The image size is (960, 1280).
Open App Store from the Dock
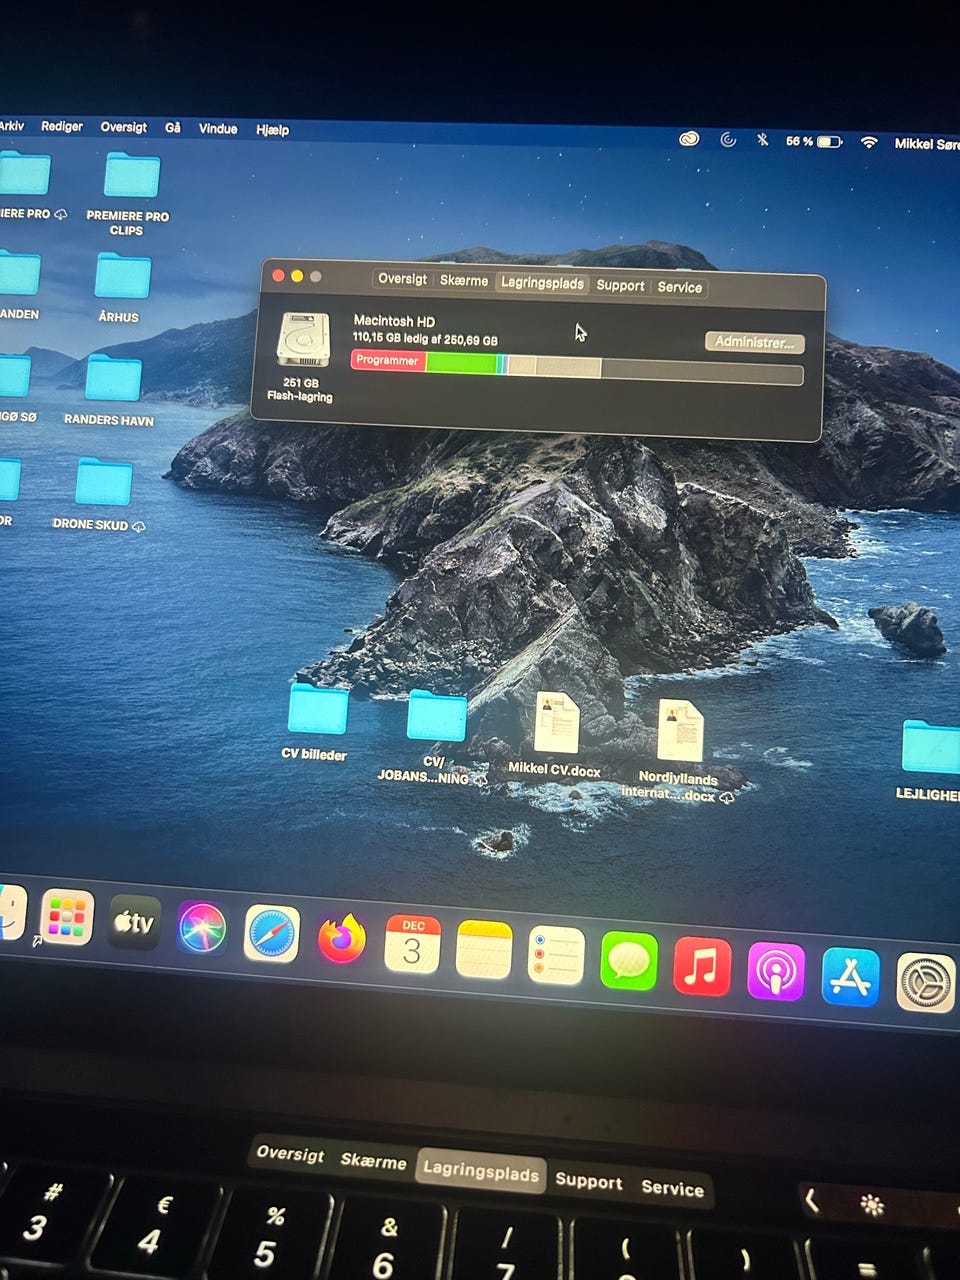pos(851,977)
